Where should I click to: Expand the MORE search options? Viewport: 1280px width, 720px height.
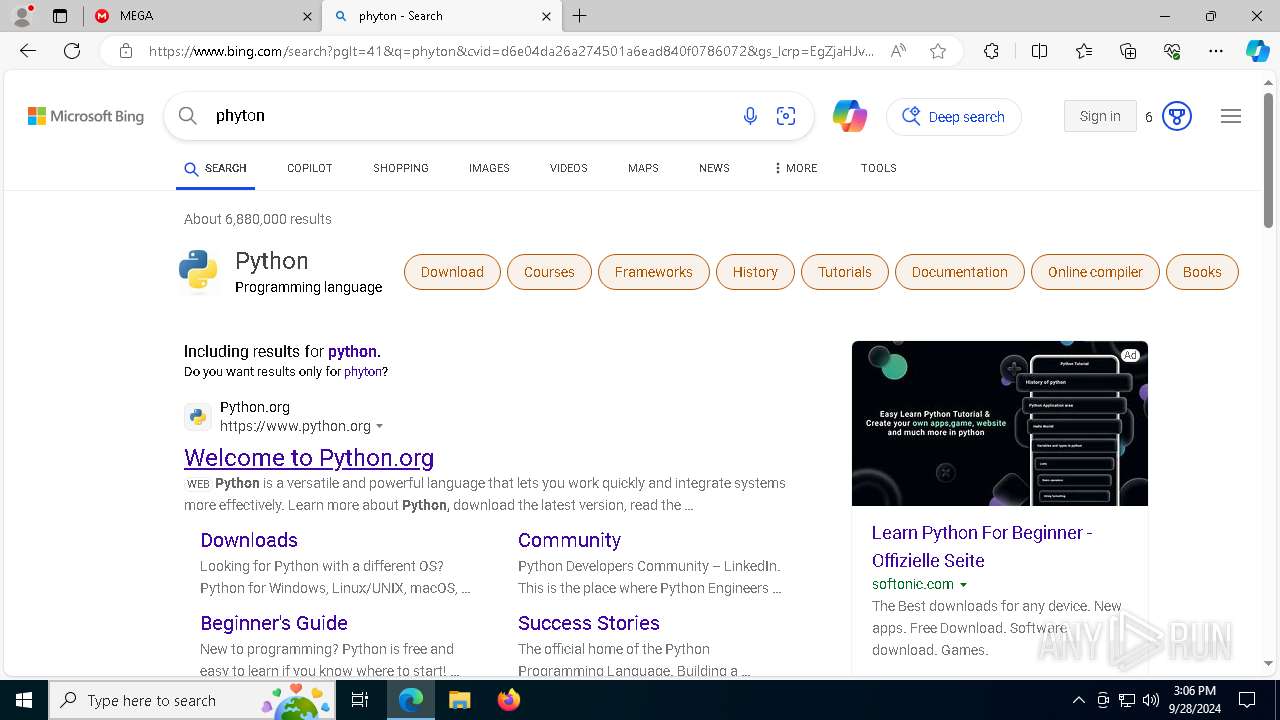click(795, 168)
